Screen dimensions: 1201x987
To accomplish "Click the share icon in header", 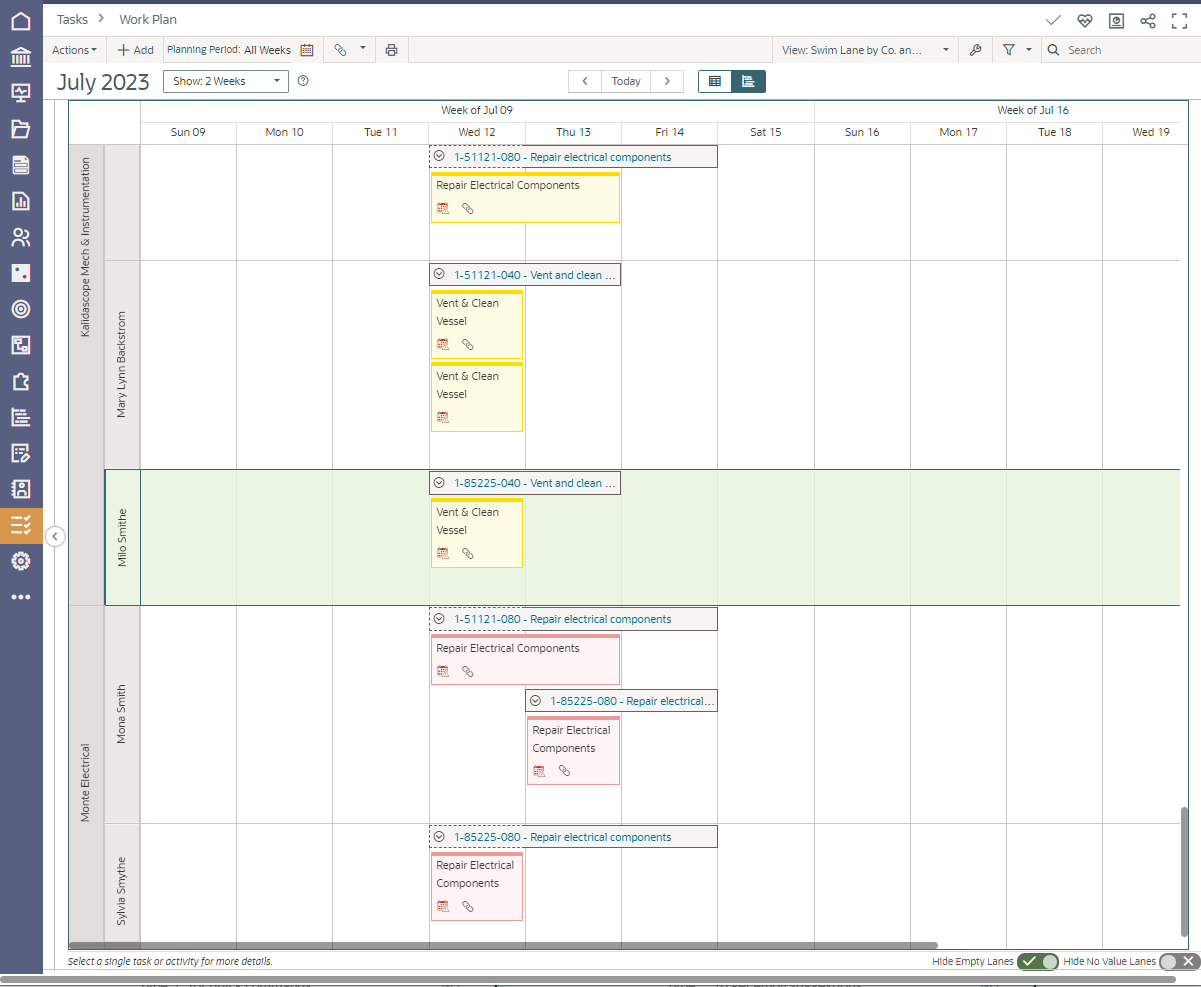I will pos(1148,20).
